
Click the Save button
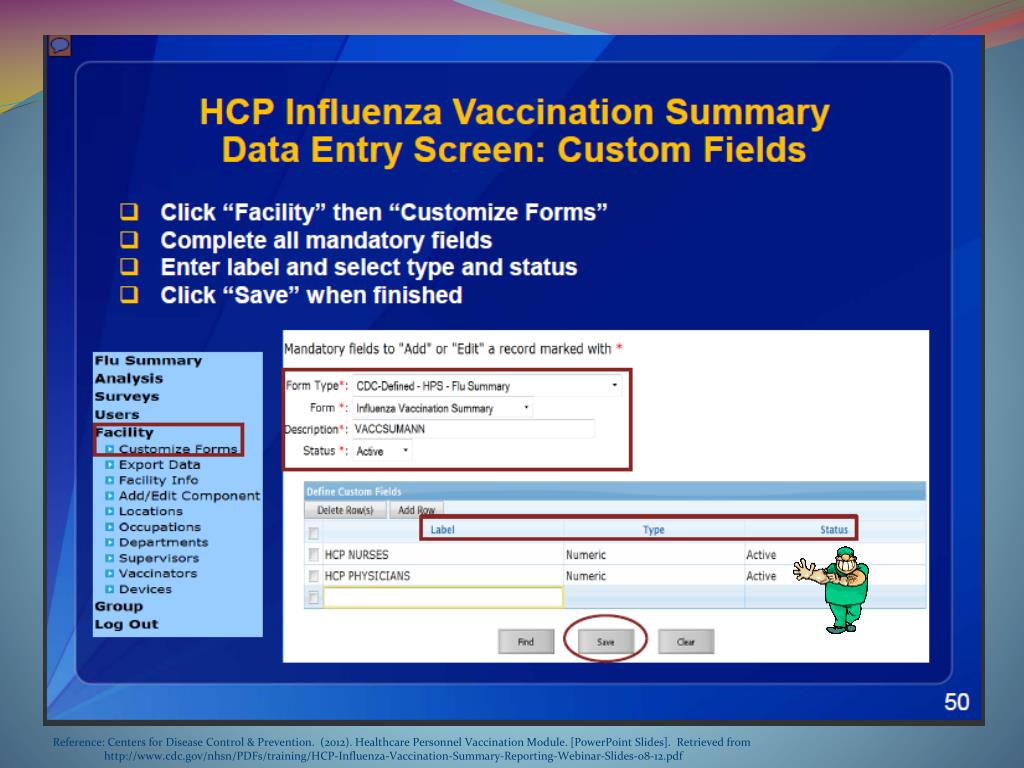[605, 641]
